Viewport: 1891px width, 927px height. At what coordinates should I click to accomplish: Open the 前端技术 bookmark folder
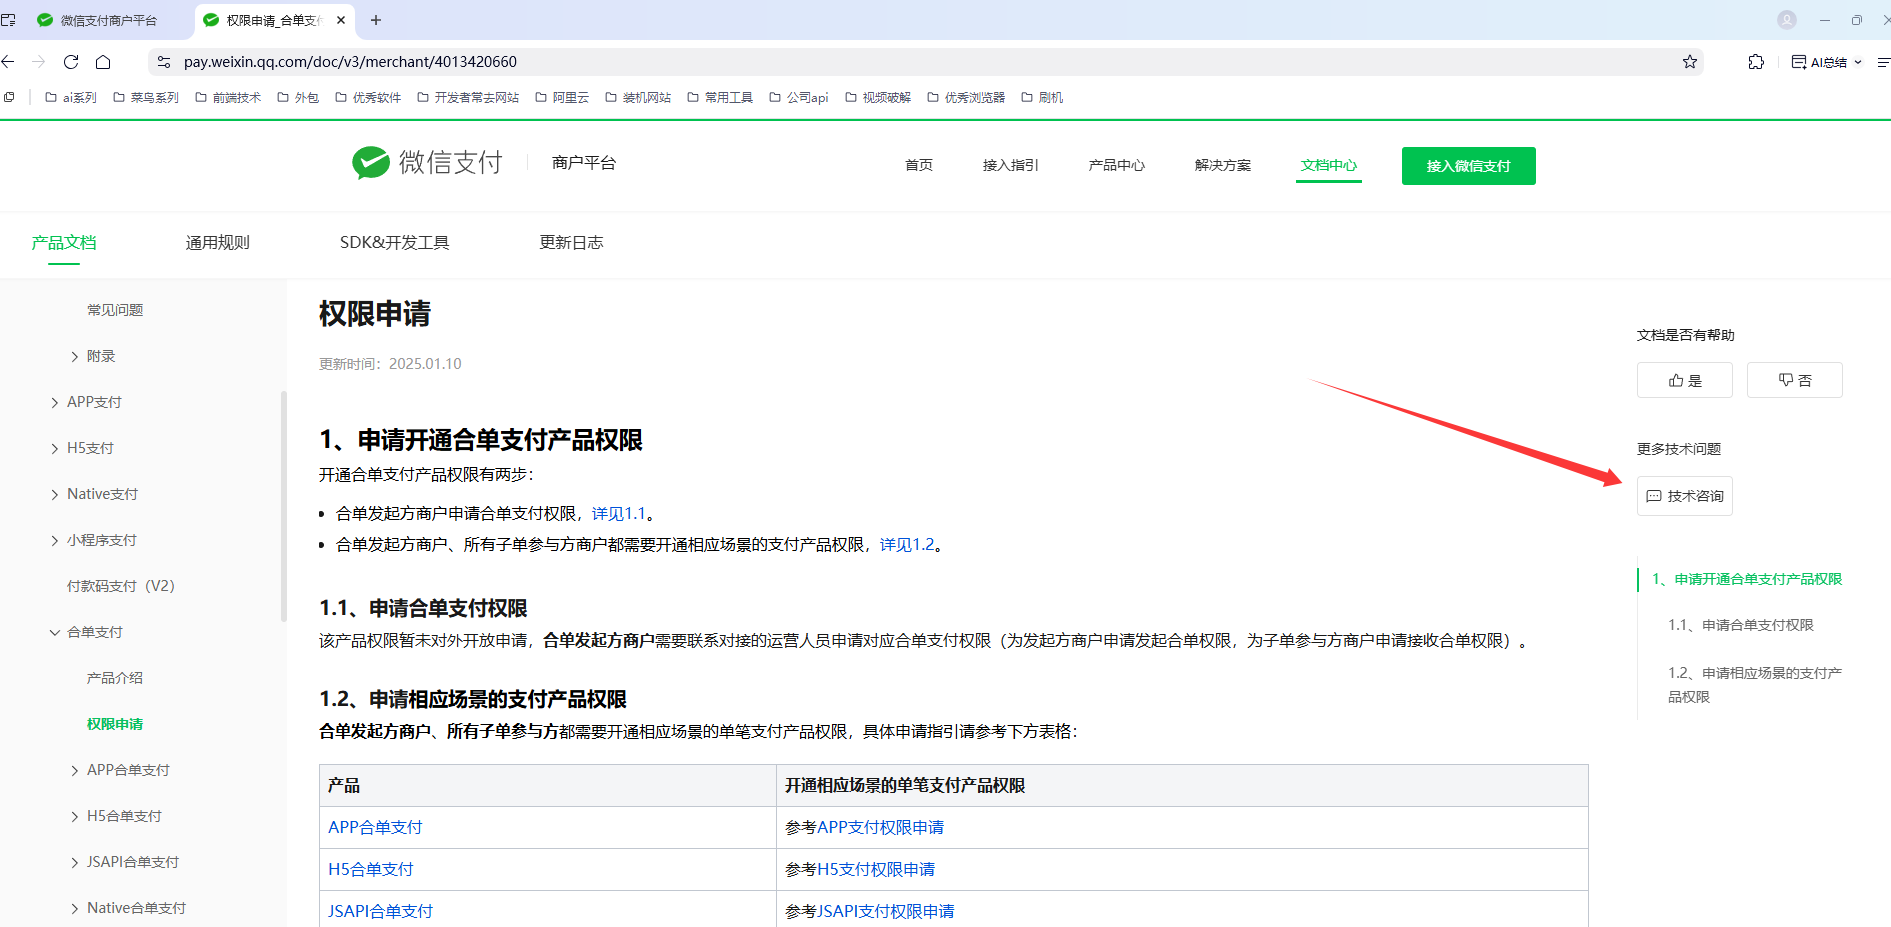click(228, 97)
